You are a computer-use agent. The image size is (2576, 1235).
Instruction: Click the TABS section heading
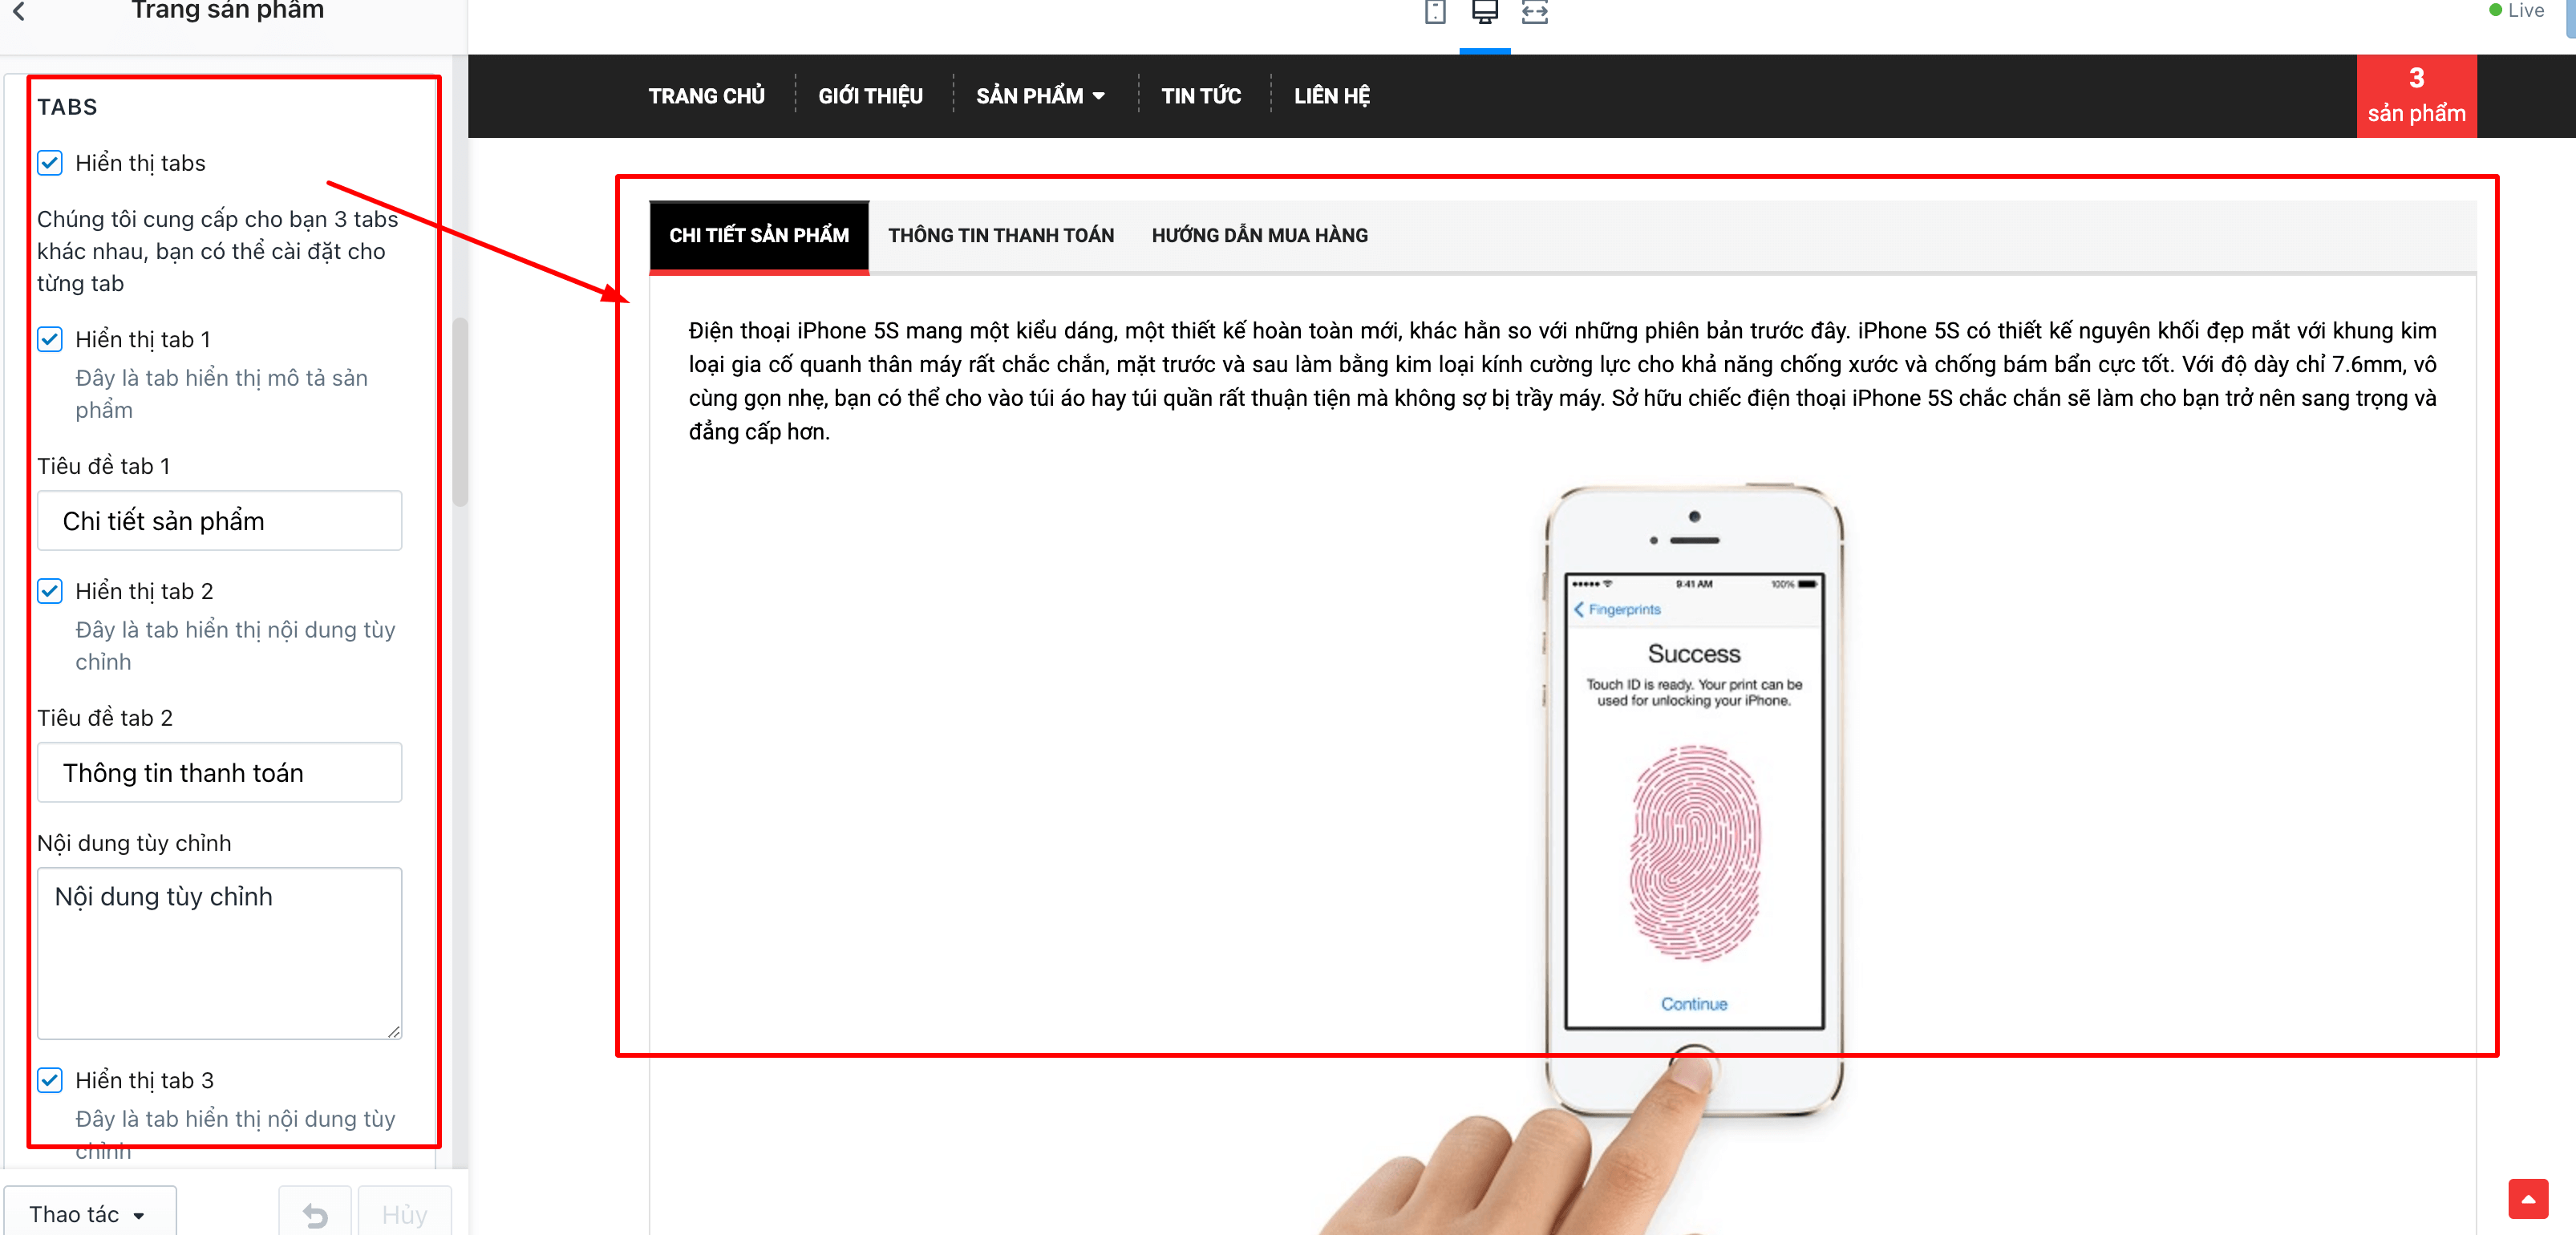coord(67,107)
